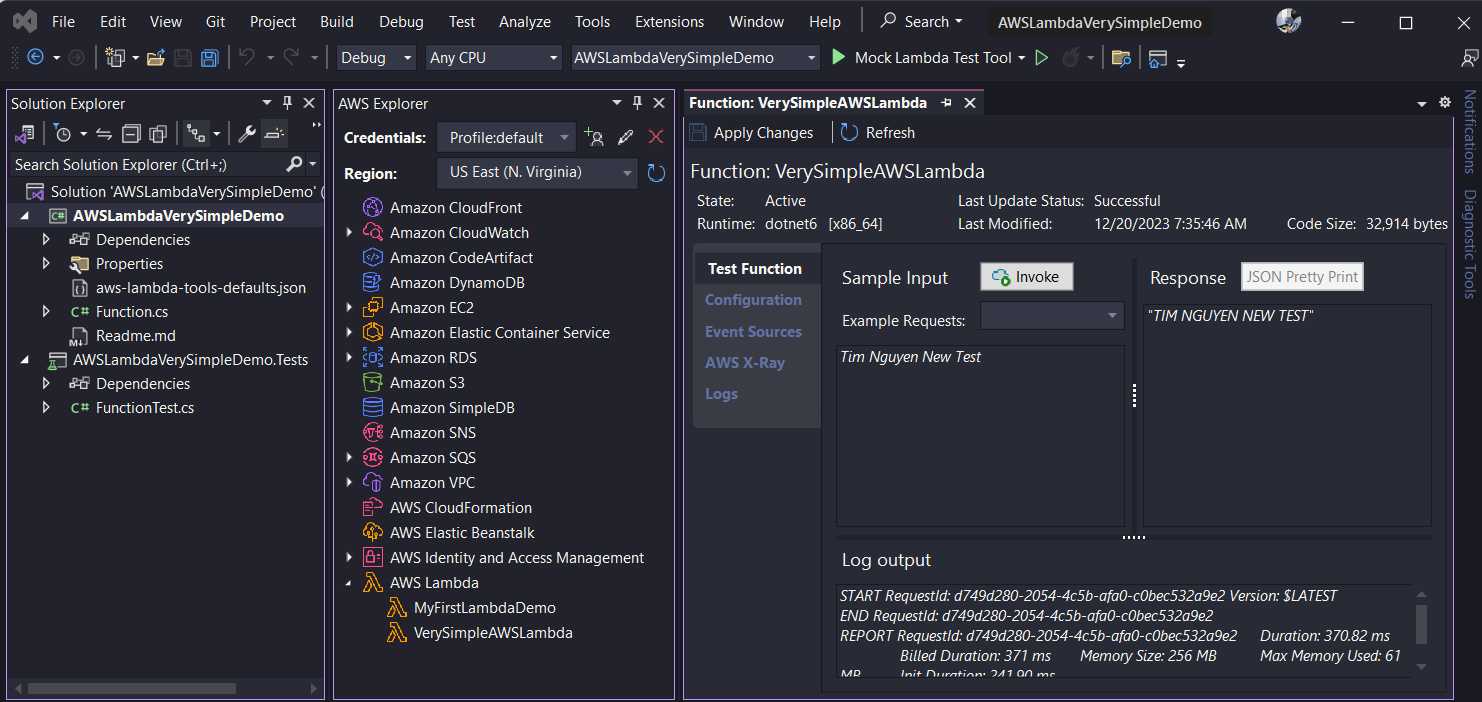This screenshot has height=702, width=1482.
Task: Open Solution Explorer properties wrench icon
Action: click(x=247, y=133)
